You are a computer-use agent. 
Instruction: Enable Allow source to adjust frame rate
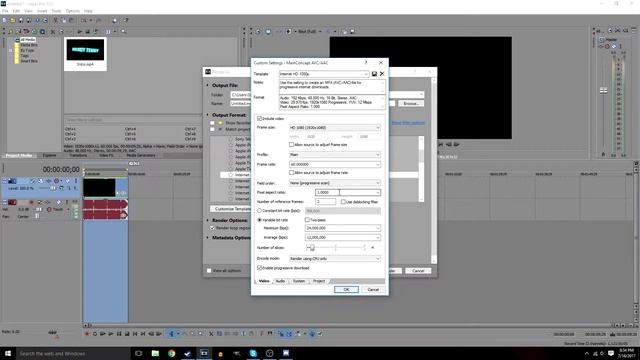tap(291, 173)
